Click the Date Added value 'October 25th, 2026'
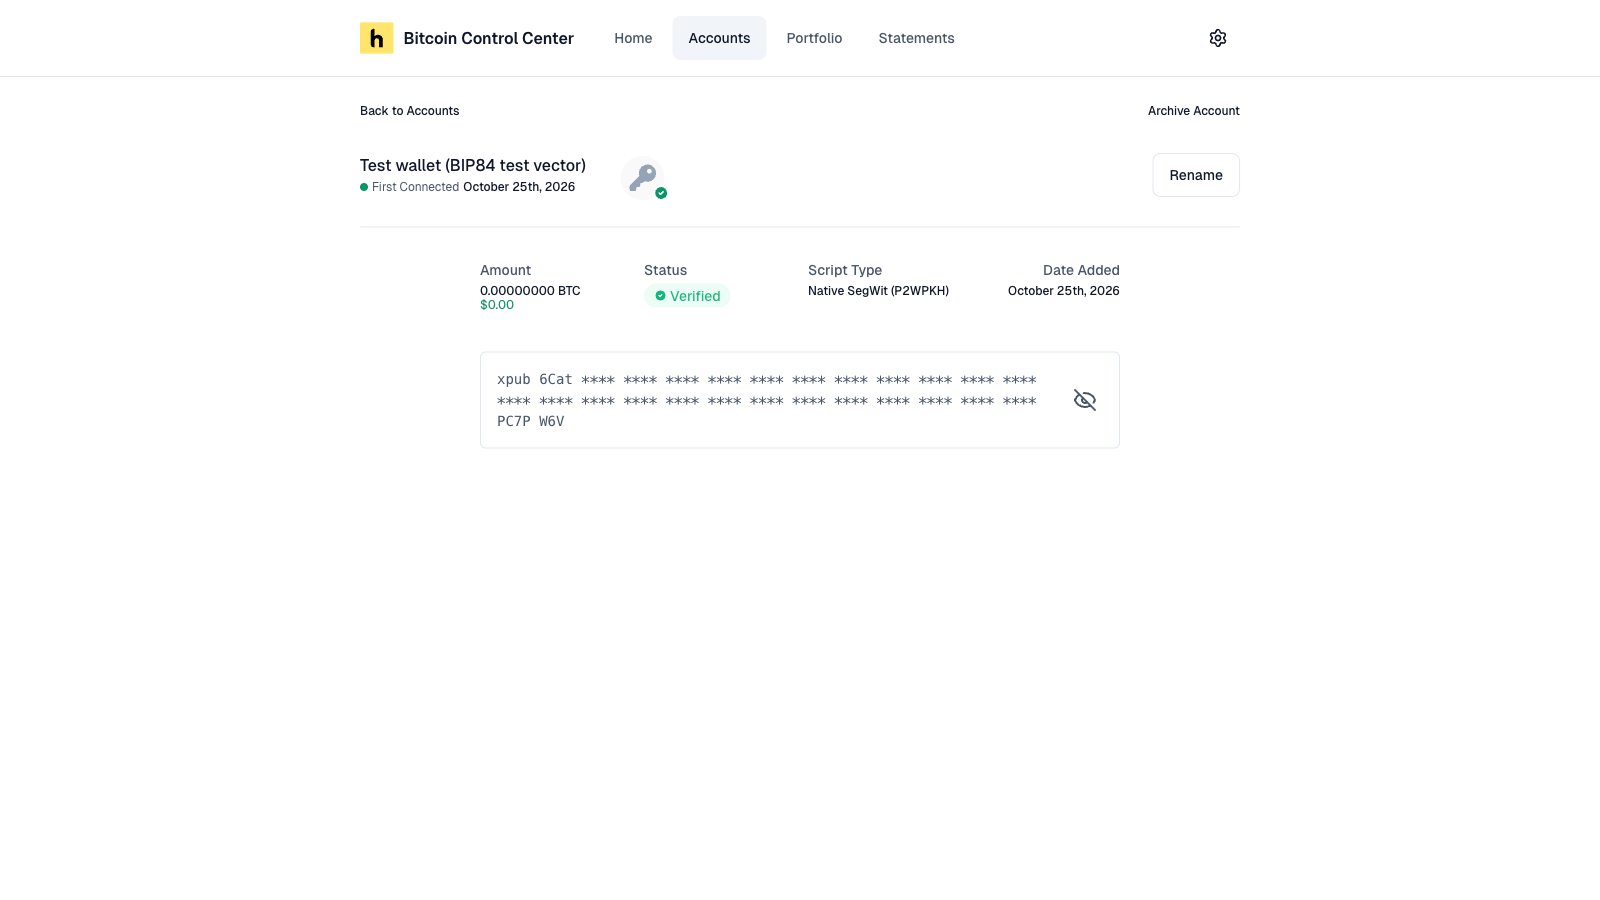 (x=1063, y=291)
